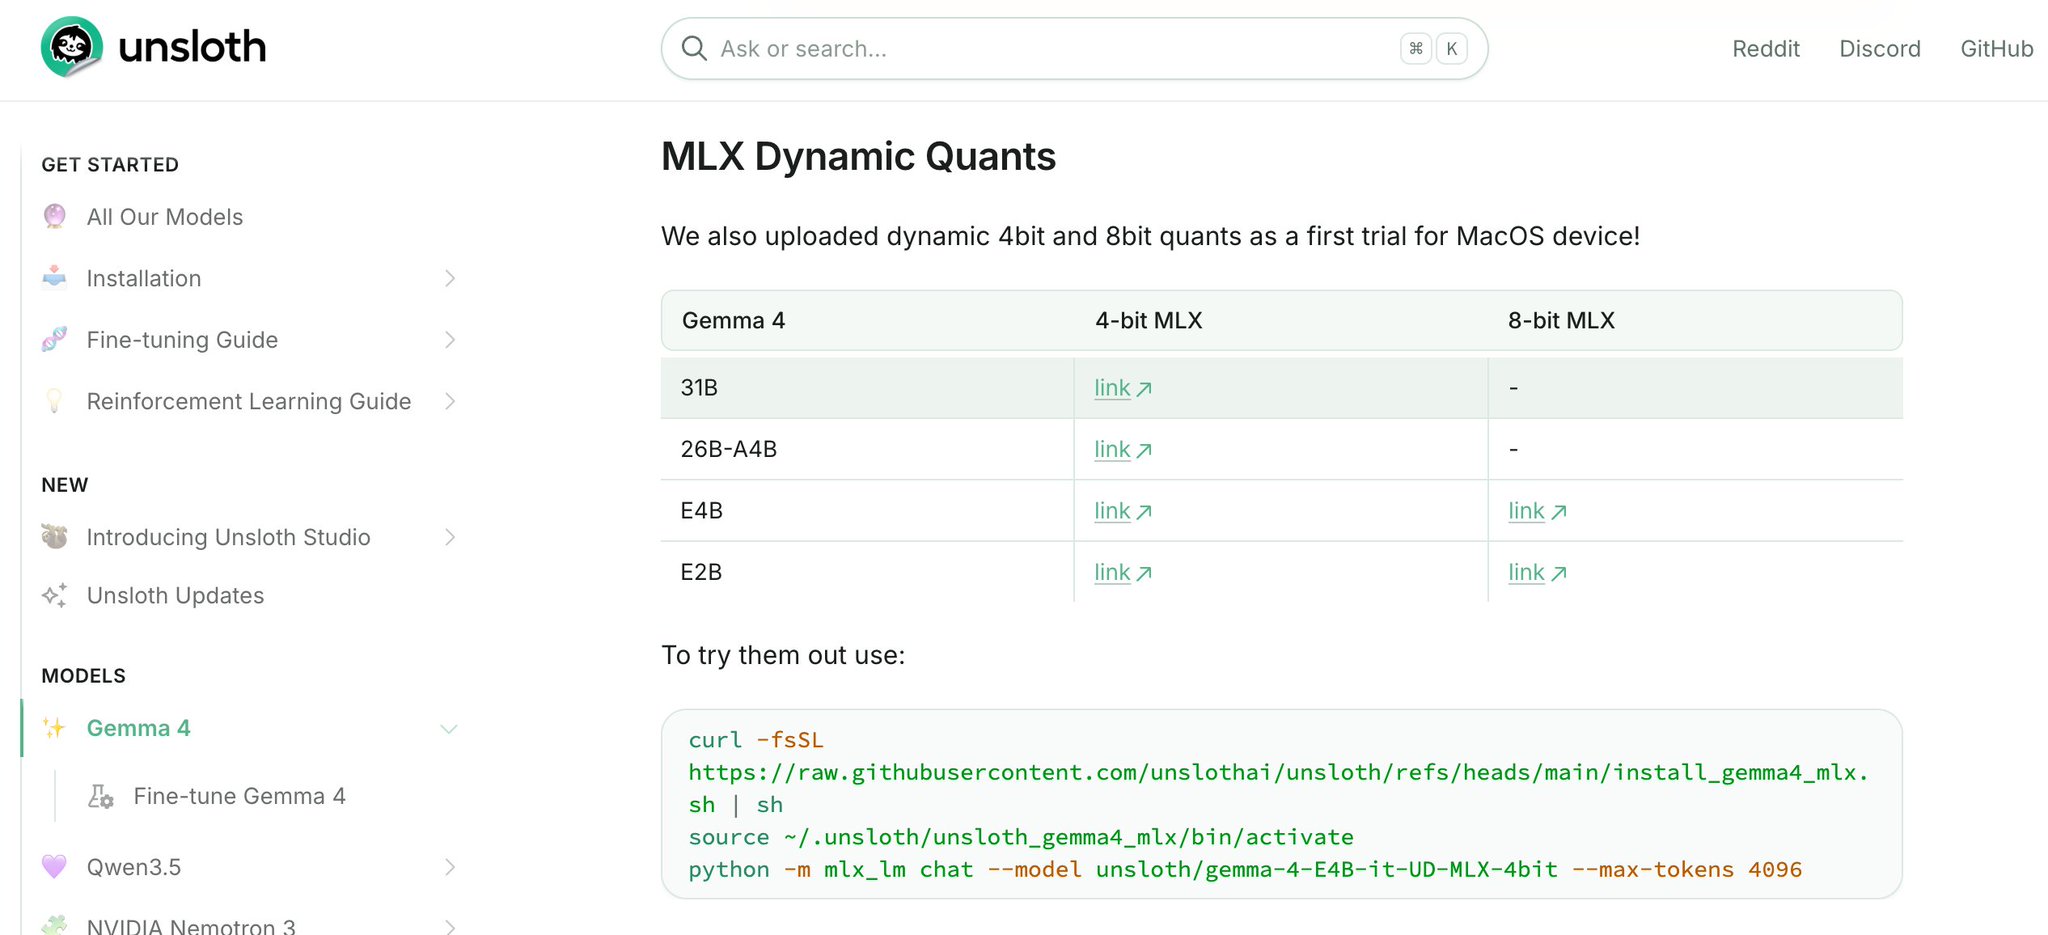
Task: Click the python mlx_lm chat command line
Action: [1245, 870]
